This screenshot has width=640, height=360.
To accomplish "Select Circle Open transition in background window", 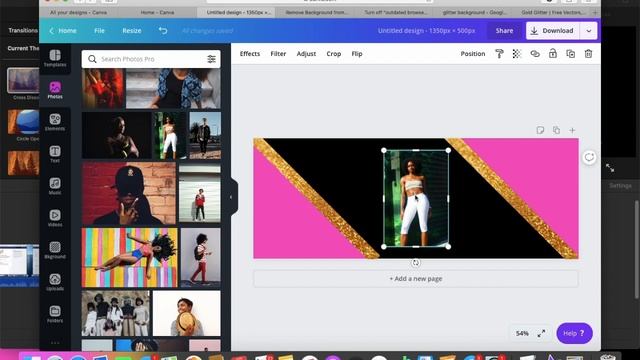I will point(23,122).
